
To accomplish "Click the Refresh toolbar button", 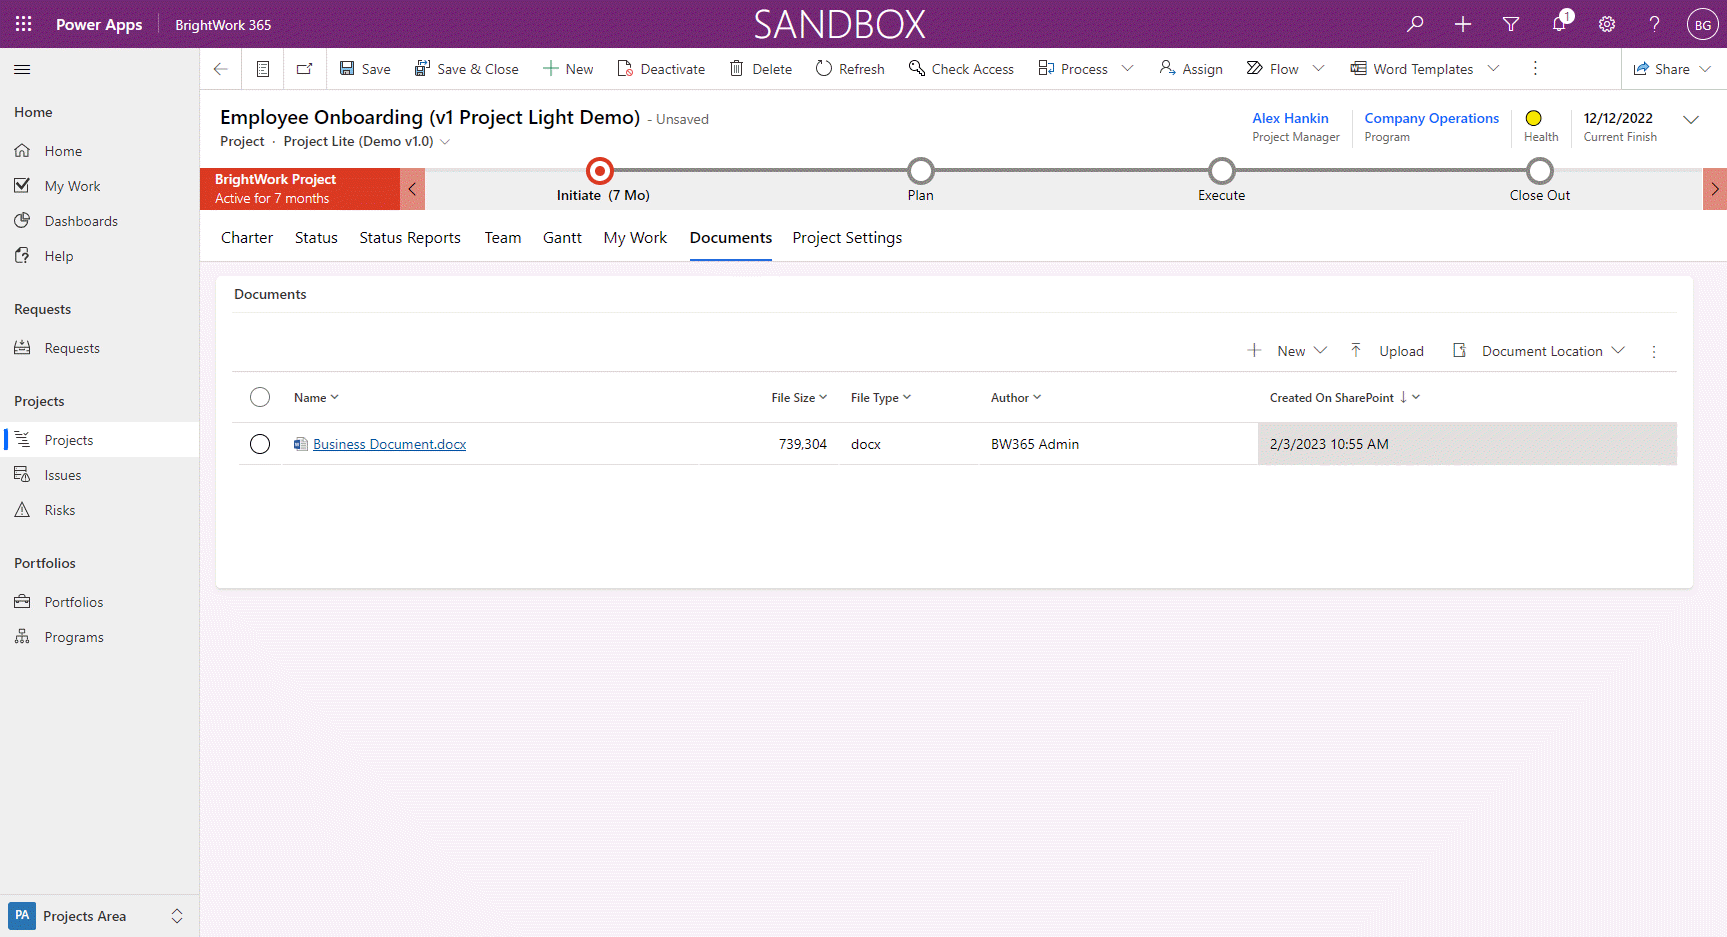I will pyautogui.click(x=850, y=69).
